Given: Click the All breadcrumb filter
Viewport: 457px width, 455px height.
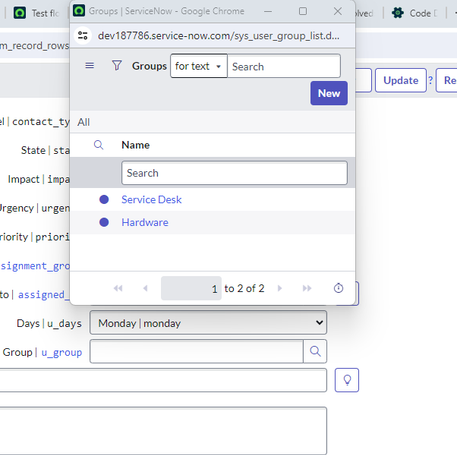Looking at the screenshot, I should (x=83, y=122).
